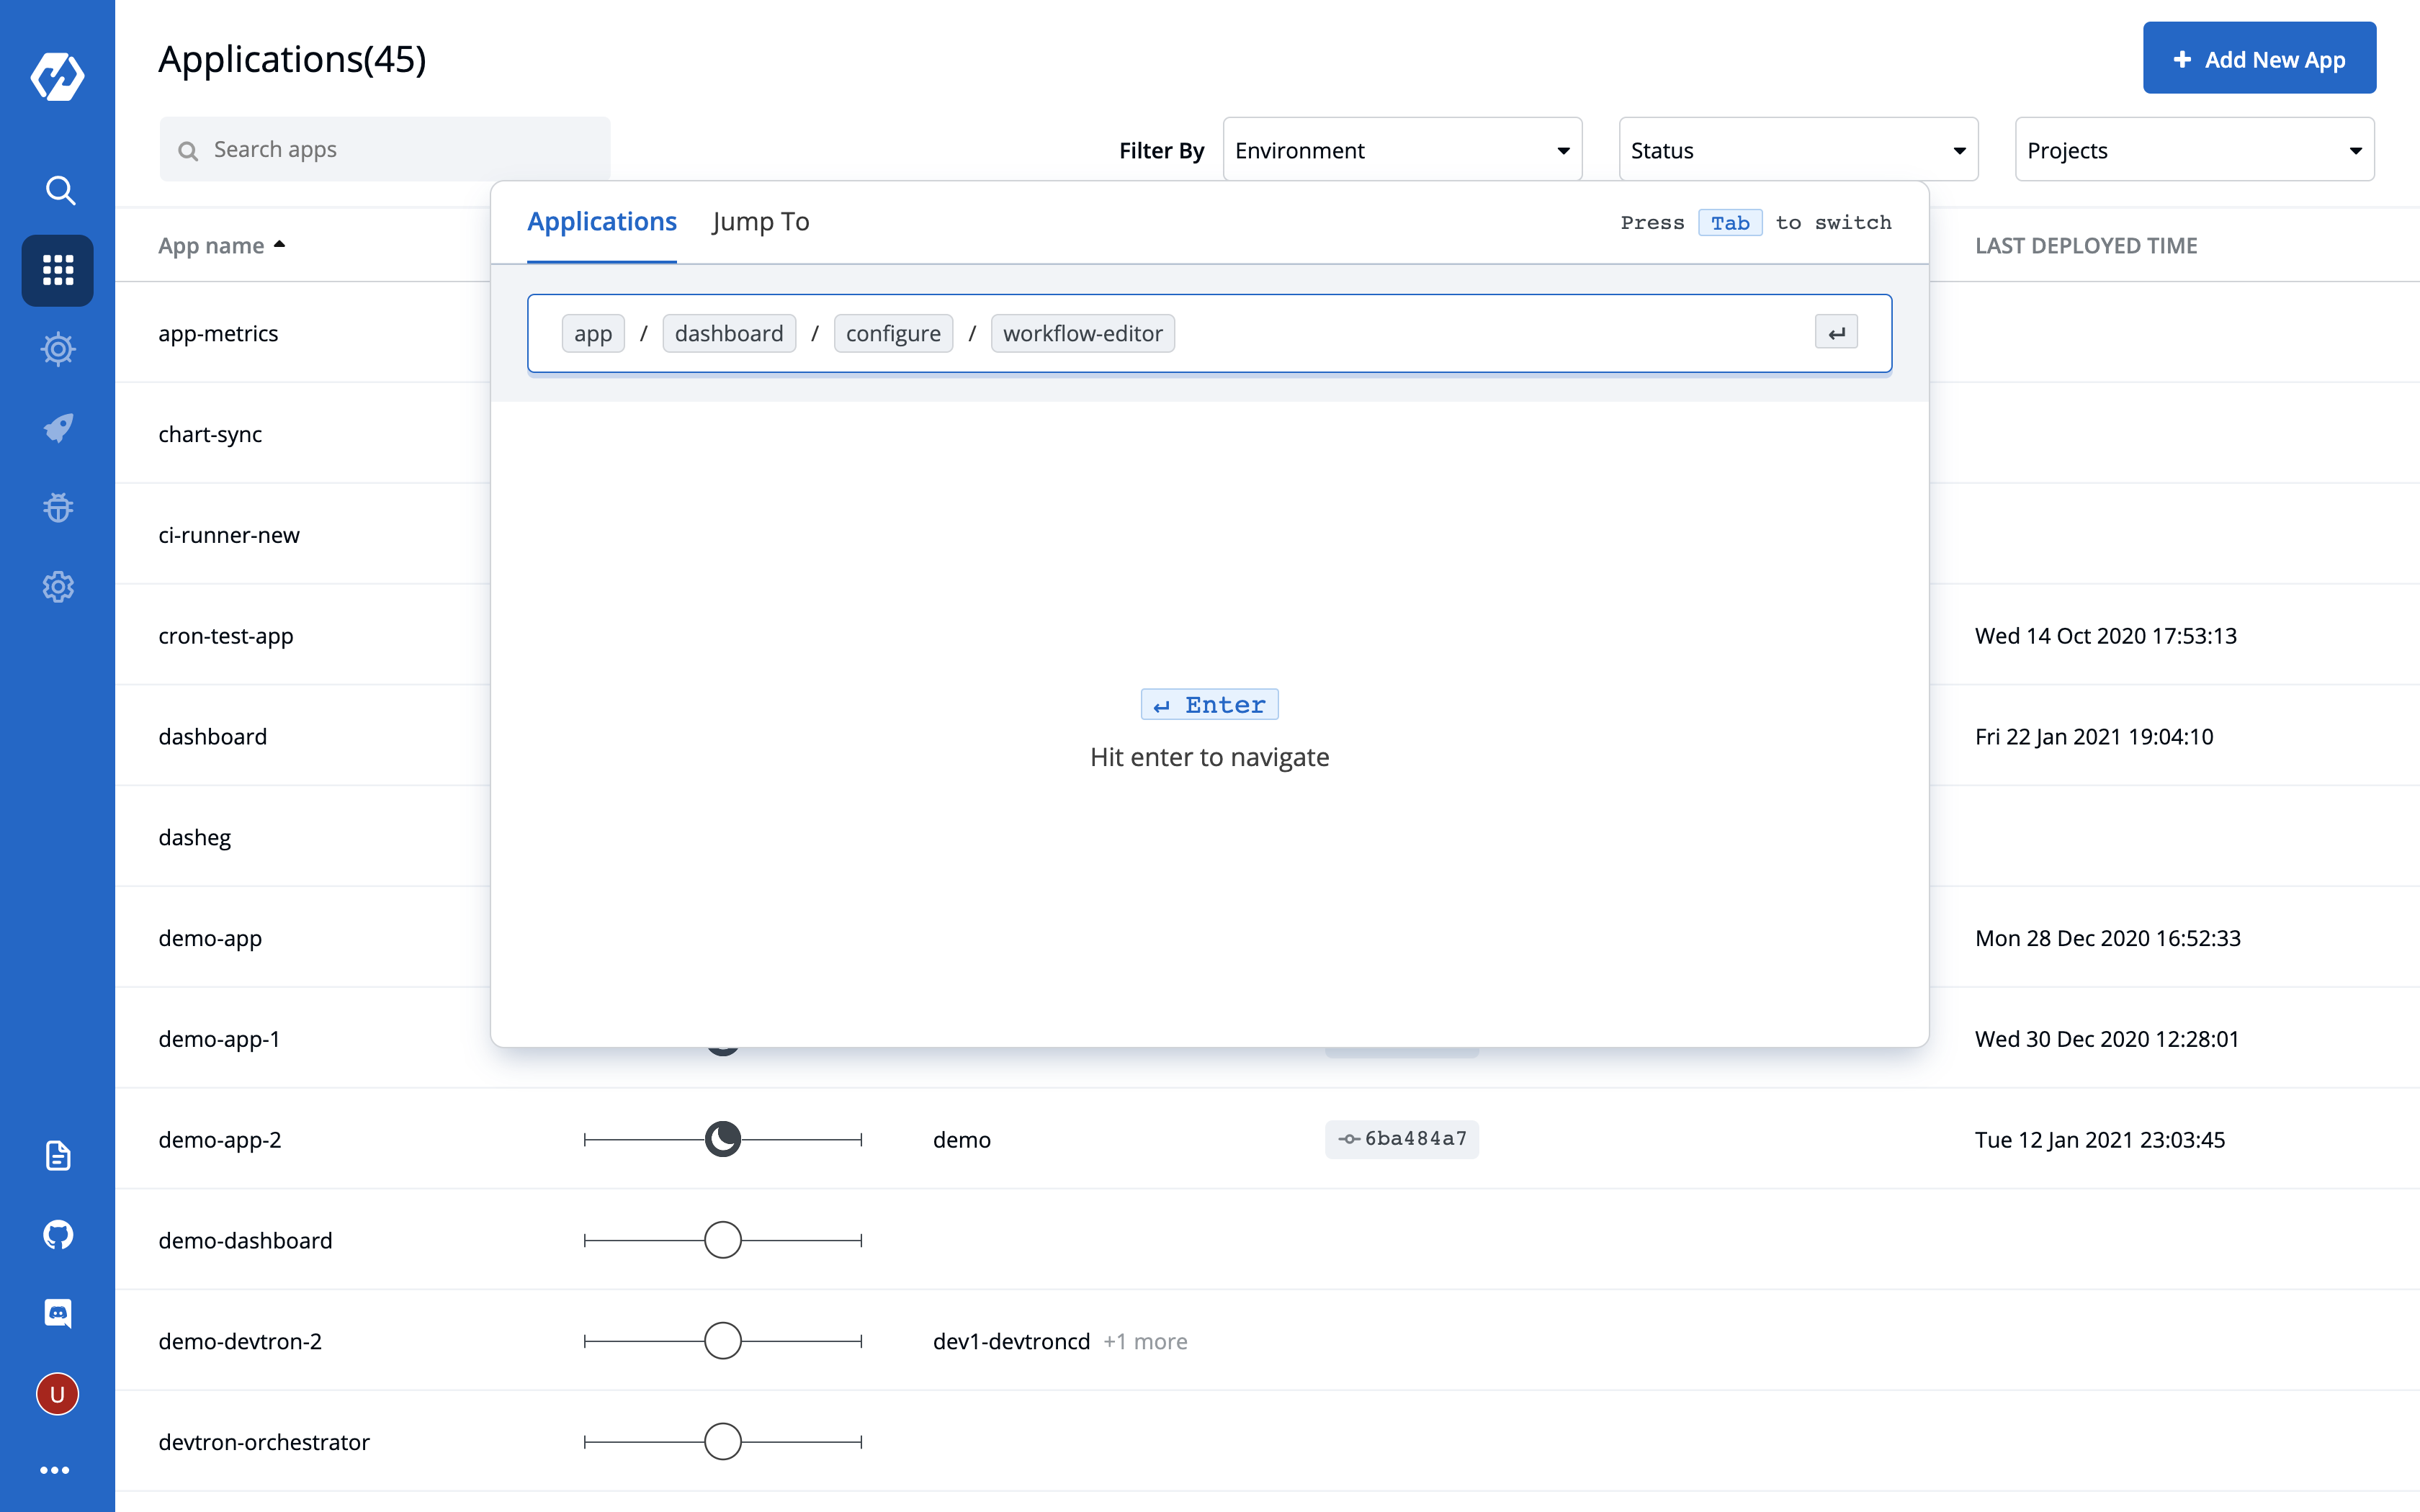This screenshot has width=2420, height=1512.
Task: Click the Search apps input field
Action: [x=385, y=150]
